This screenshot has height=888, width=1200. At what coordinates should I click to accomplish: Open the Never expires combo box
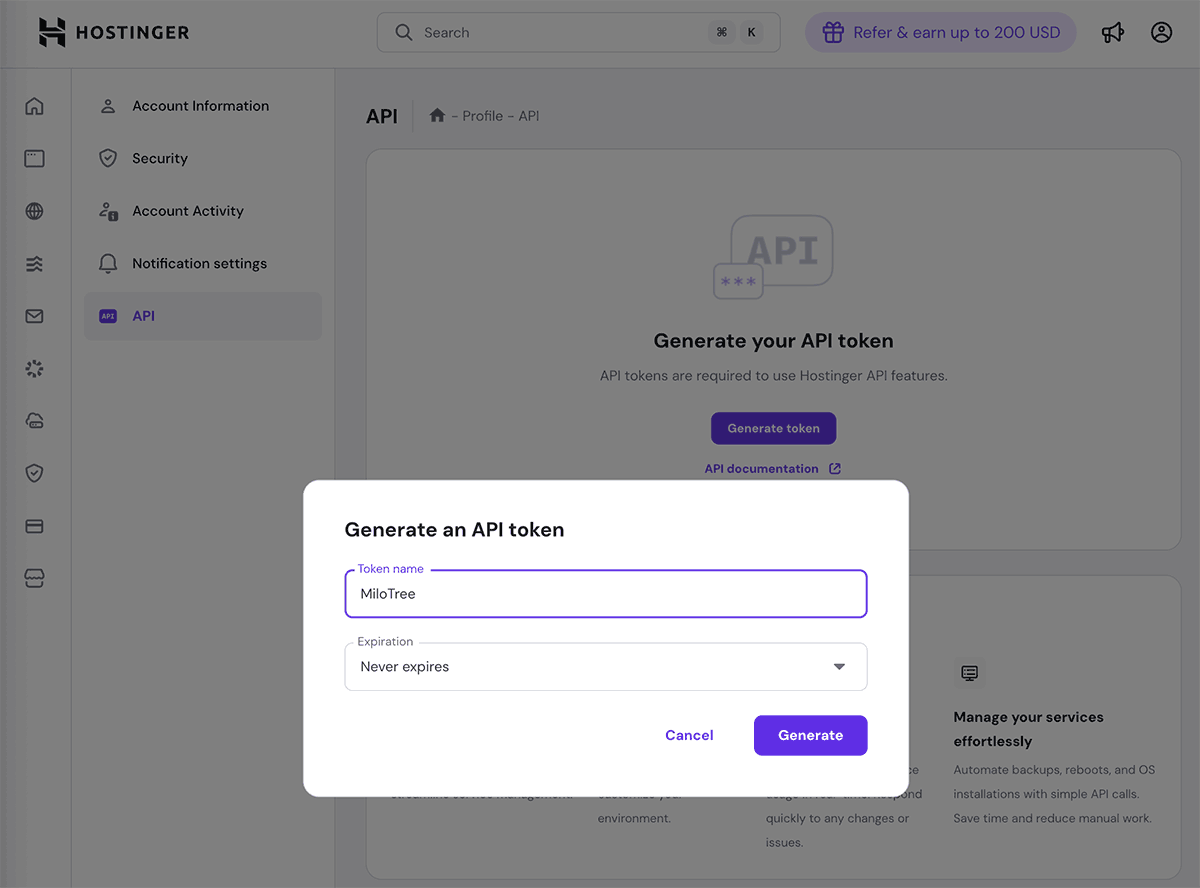pos(590,667)
